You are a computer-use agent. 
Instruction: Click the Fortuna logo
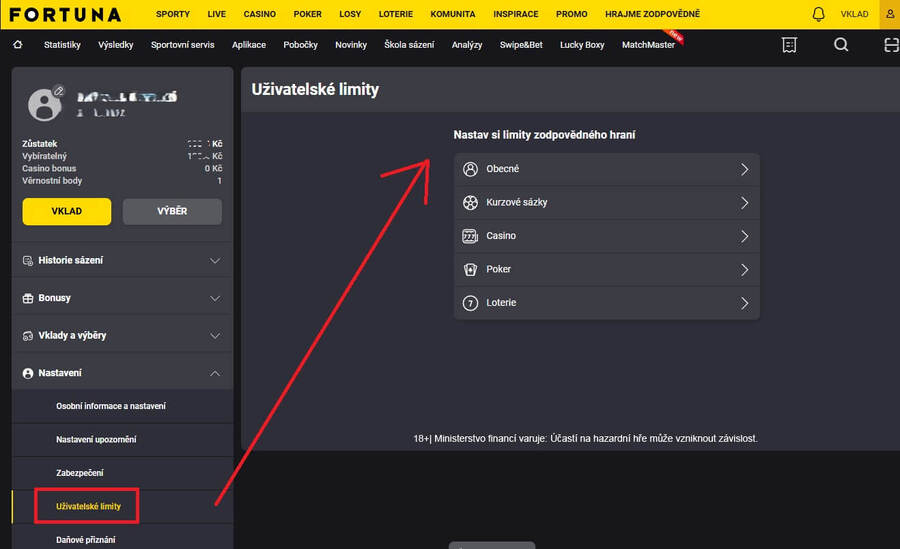(x=65, y=14)
